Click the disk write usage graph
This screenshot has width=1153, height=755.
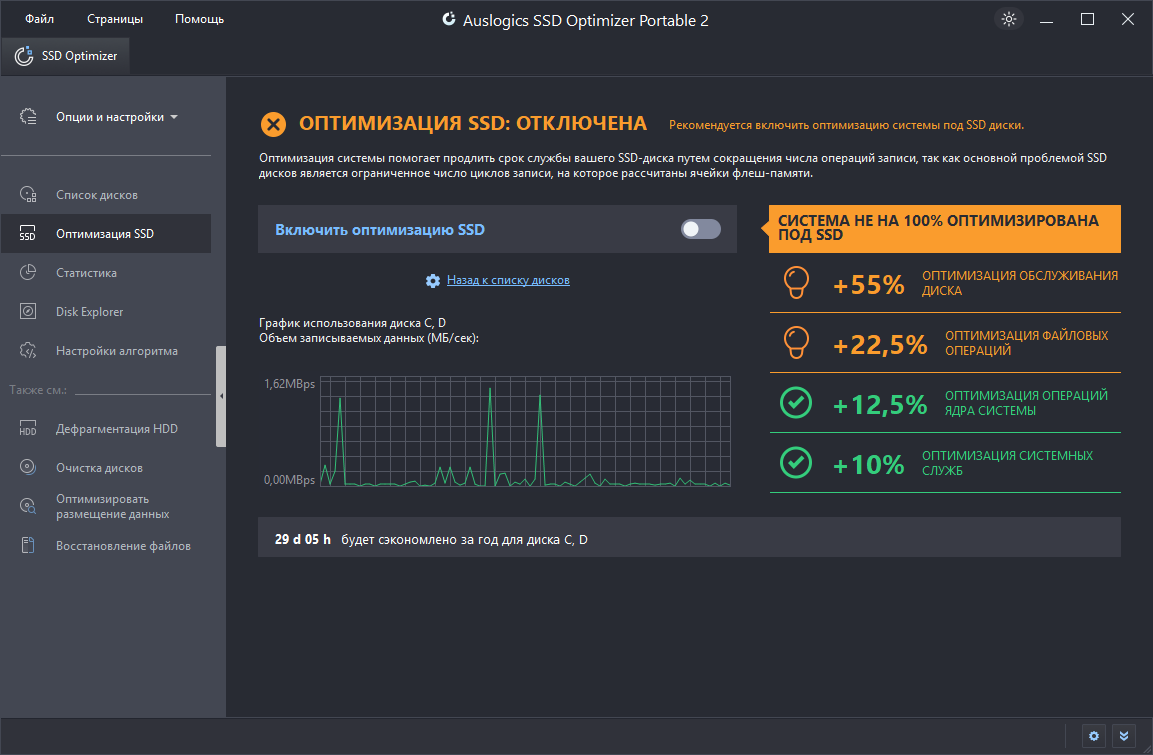click(526, 432)
